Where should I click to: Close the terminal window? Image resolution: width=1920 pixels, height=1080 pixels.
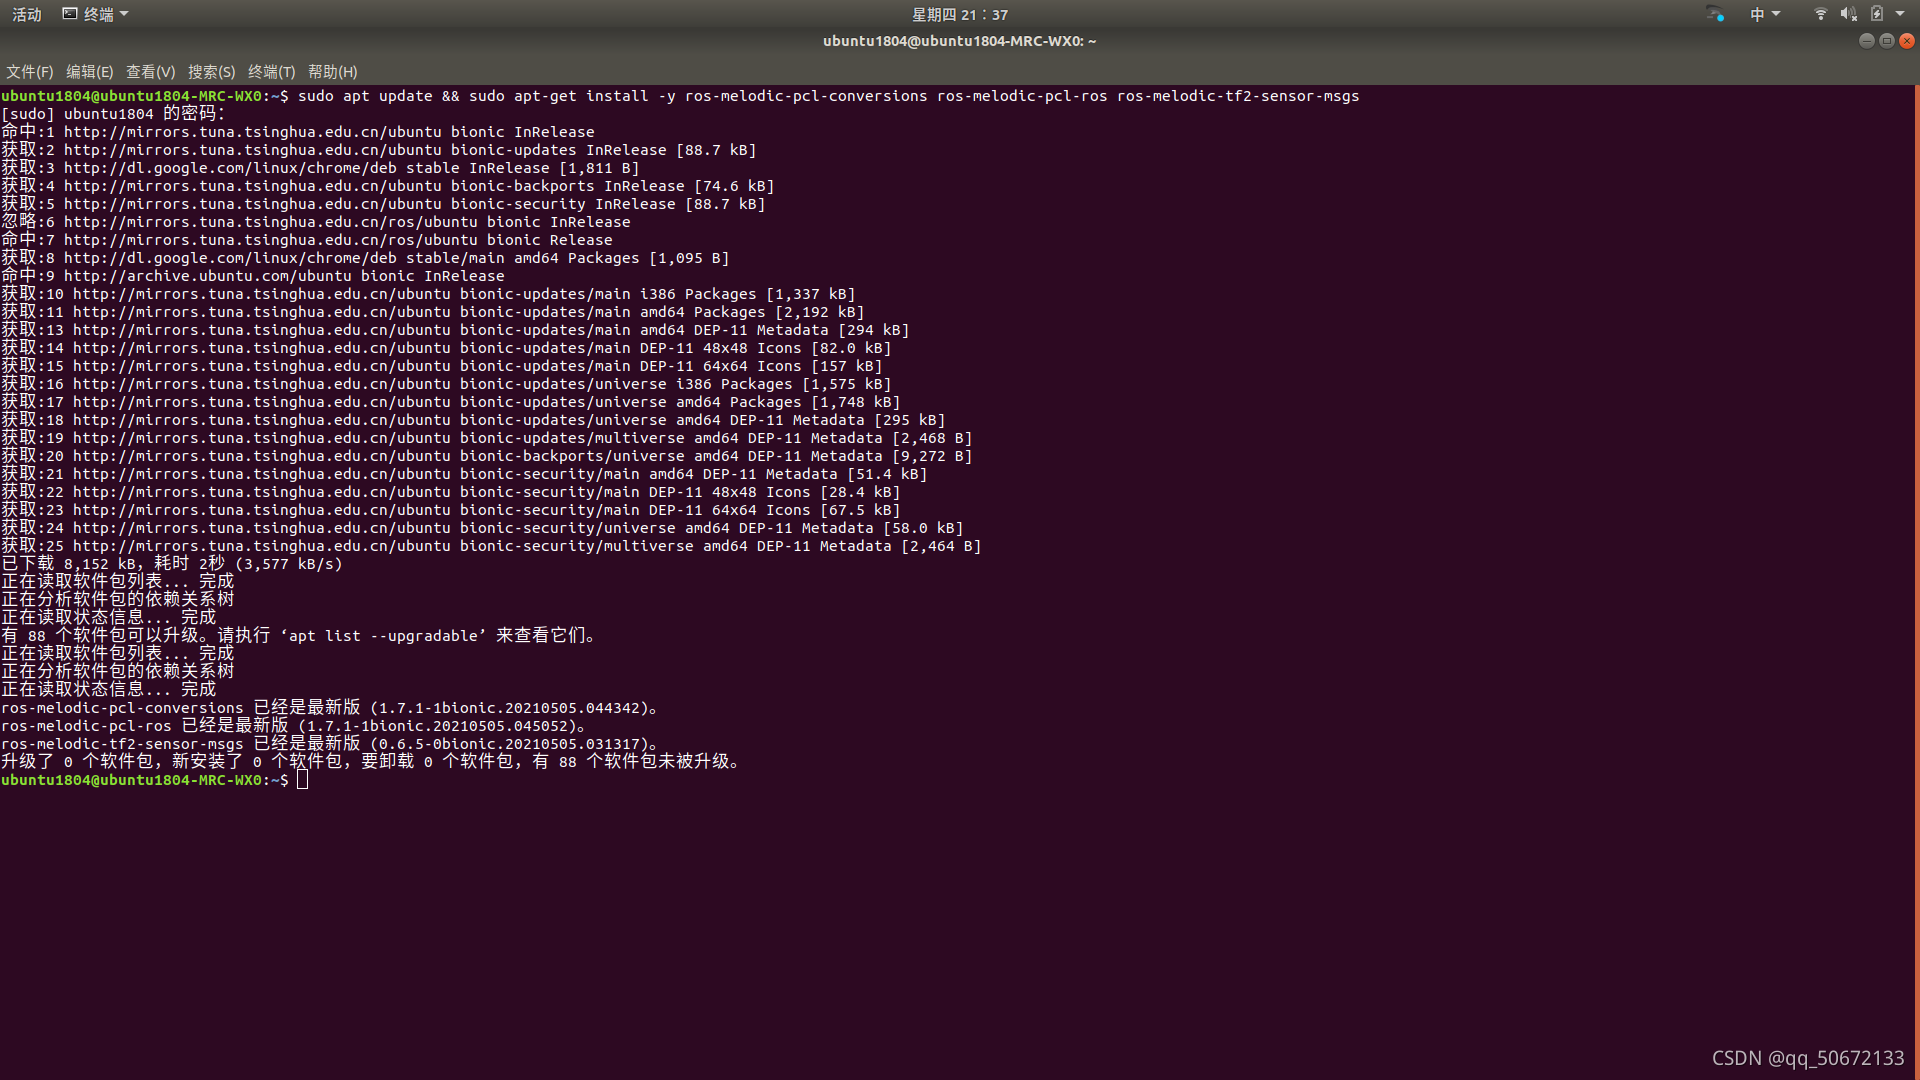click(x=1907, y=41)
